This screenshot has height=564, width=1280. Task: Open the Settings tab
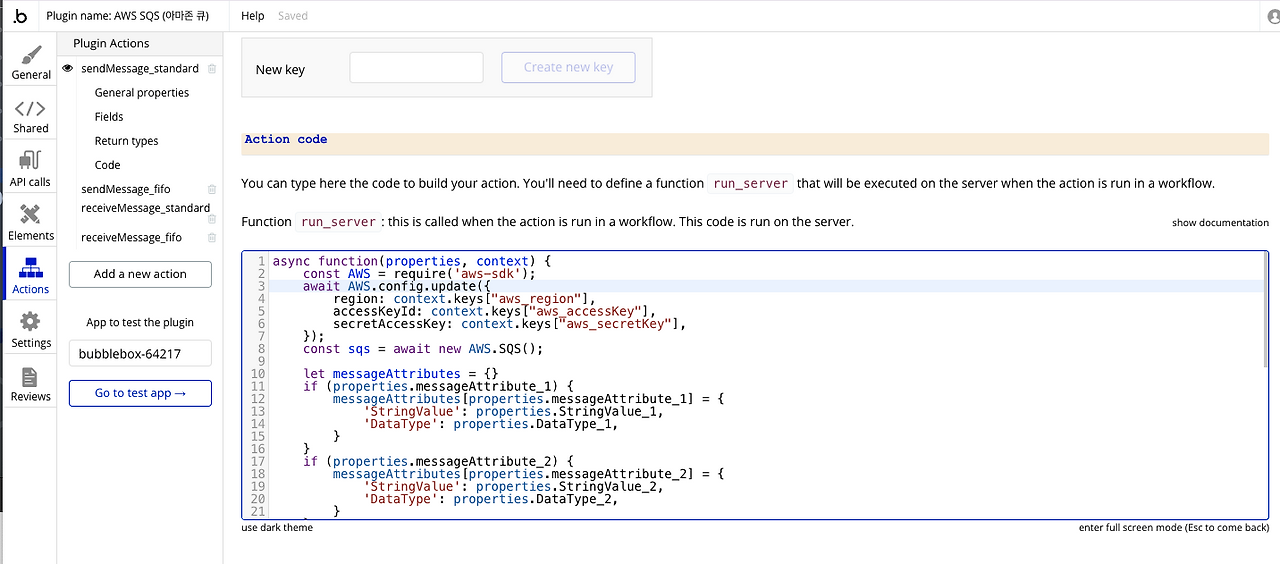point(31,329)
